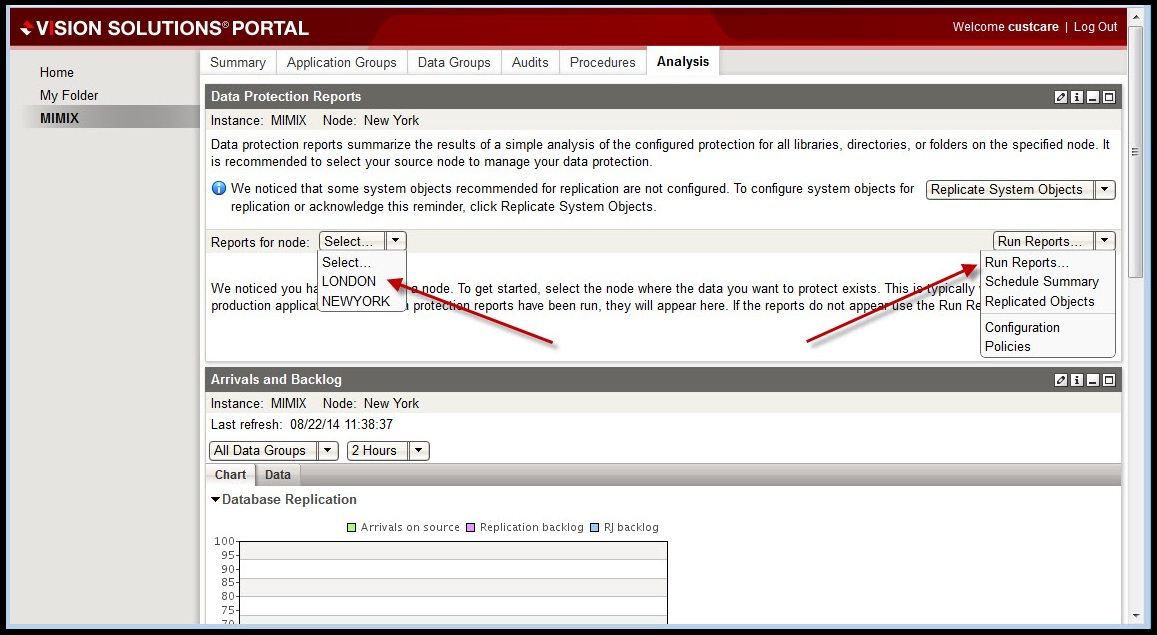1157x635 pixels.
Task: Select LONDON from node list
Action: click(349, 282)
